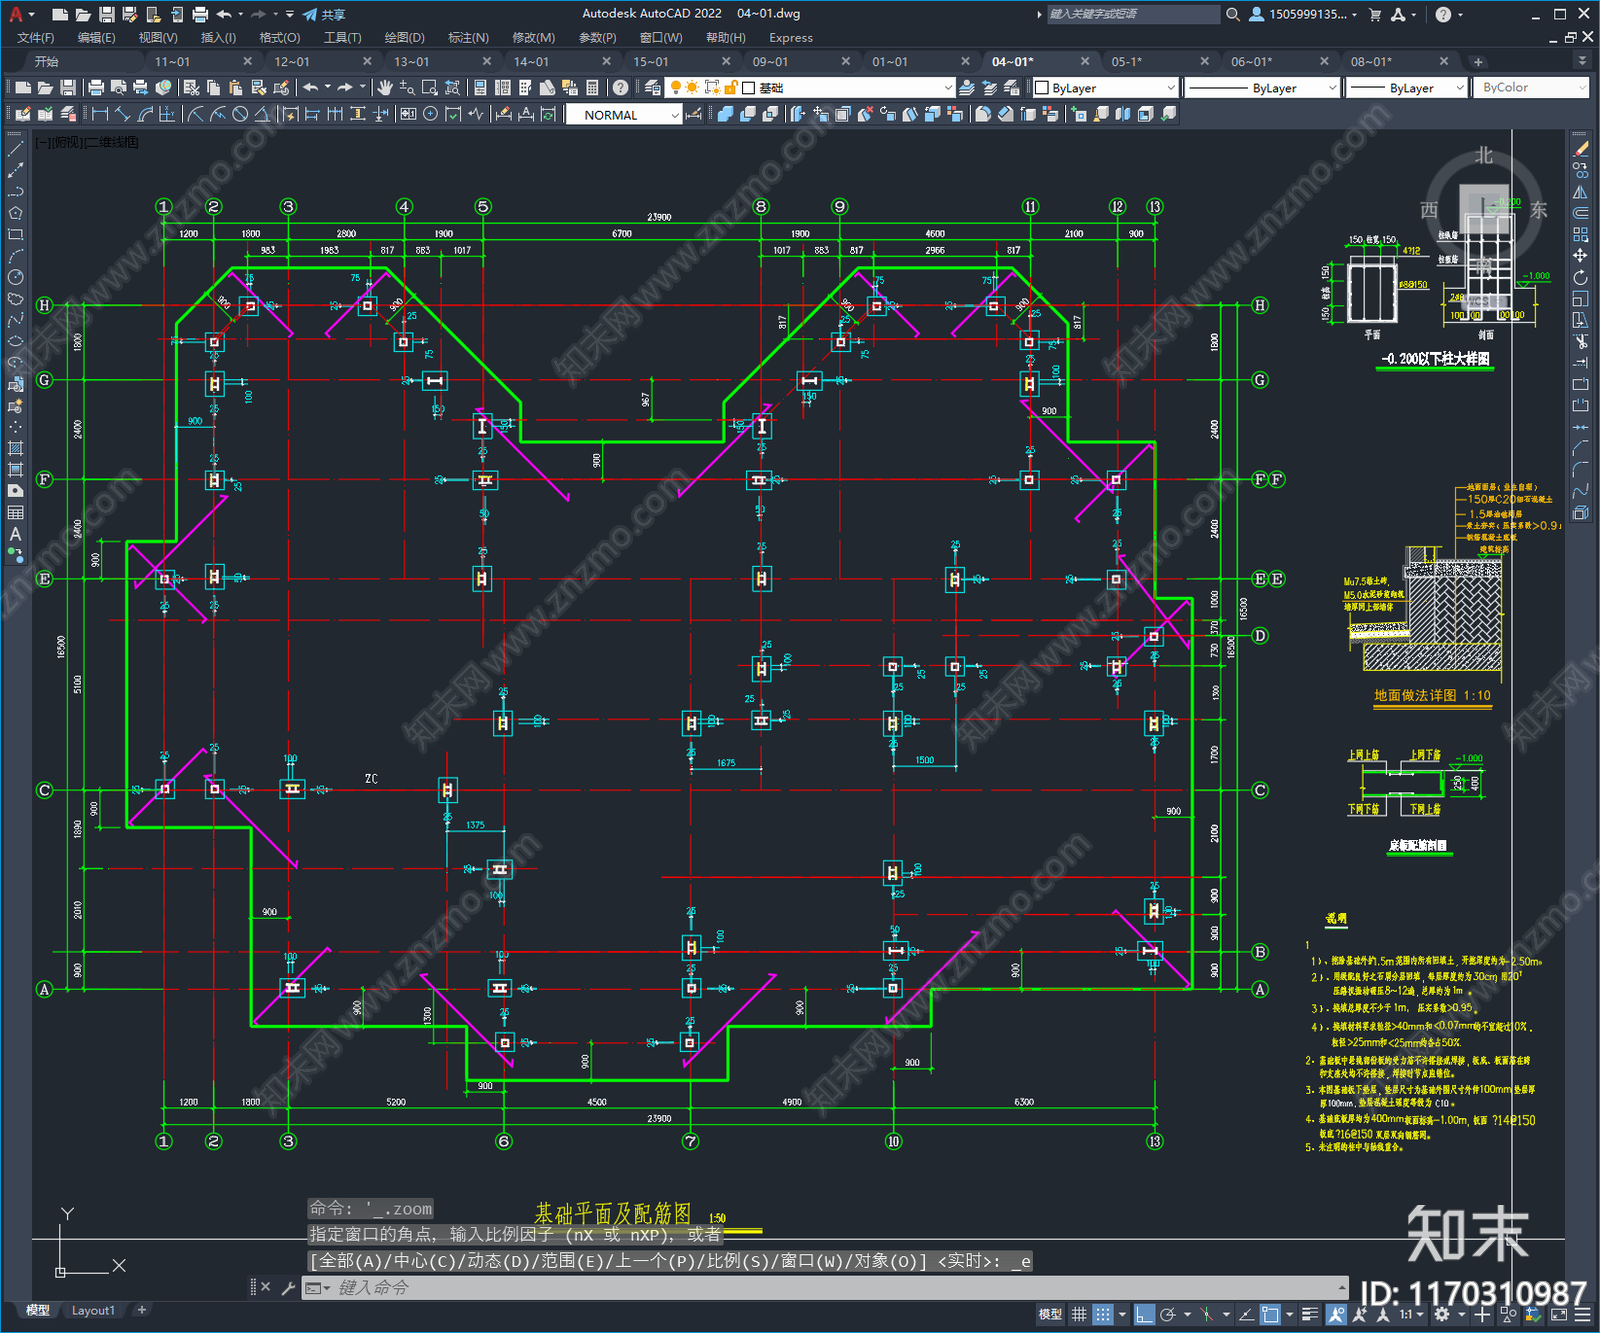The width and height of the screenshot is (1600, 1333).
Task: Toggle Polar tracking in status bar
Action: 1167,1314
